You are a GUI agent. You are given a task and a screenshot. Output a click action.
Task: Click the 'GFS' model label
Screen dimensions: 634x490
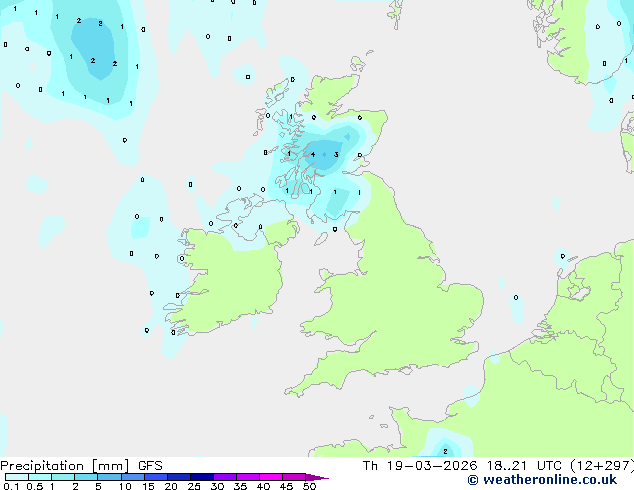click(150, 466)
